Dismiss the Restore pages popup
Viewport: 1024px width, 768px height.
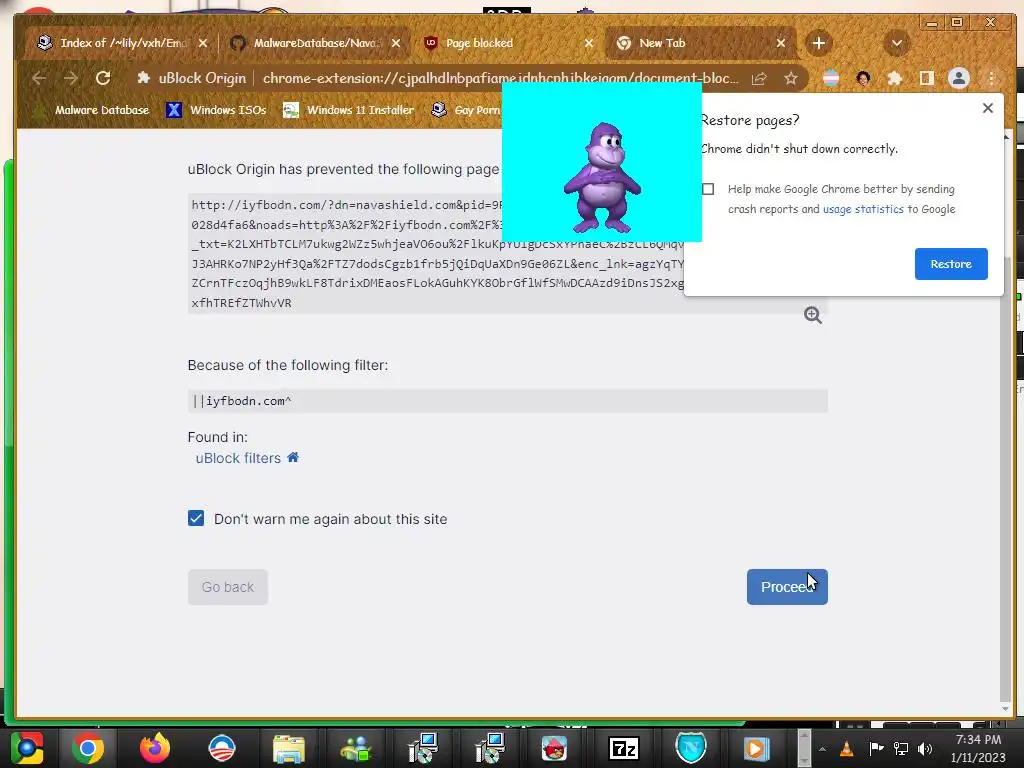point(987,108)
